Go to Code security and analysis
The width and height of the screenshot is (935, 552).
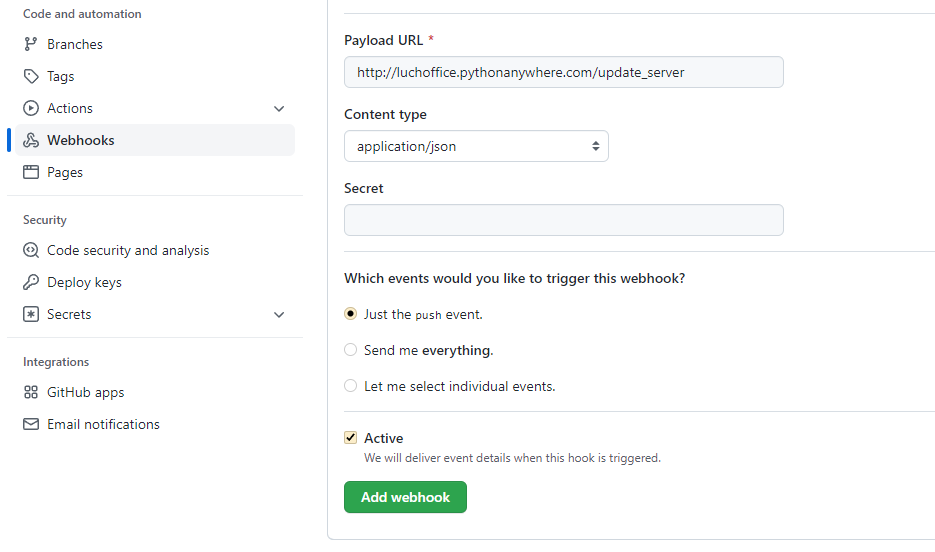[x=128, y=250]
